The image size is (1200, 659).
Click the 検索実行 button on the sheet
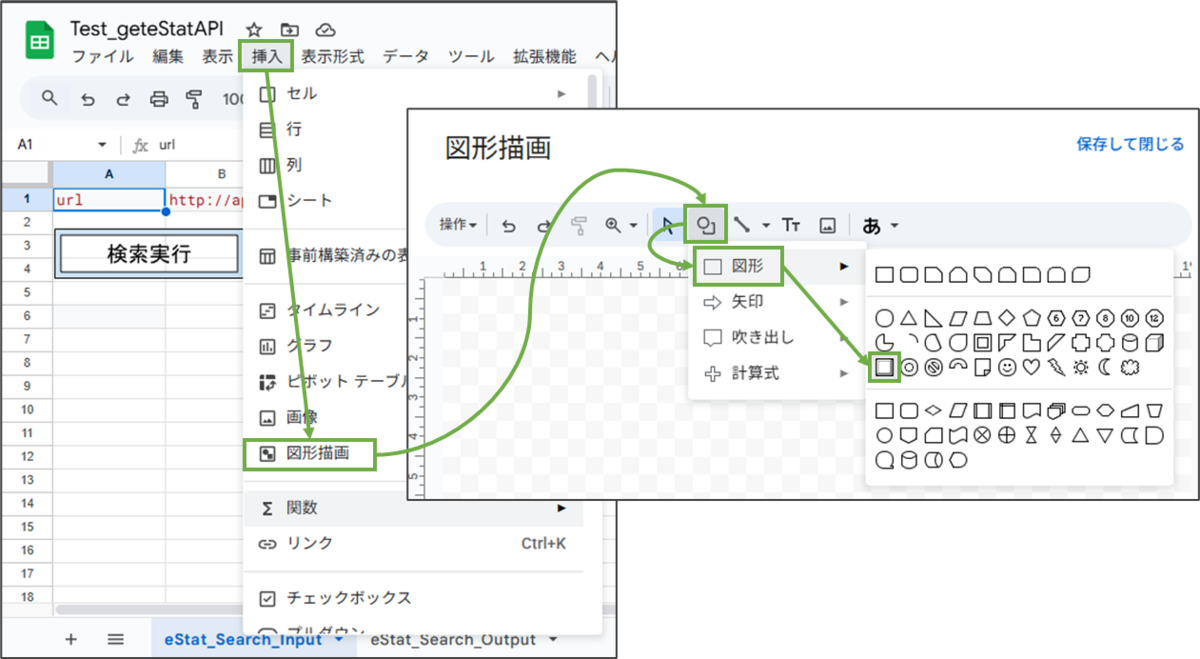pos(149,254)
